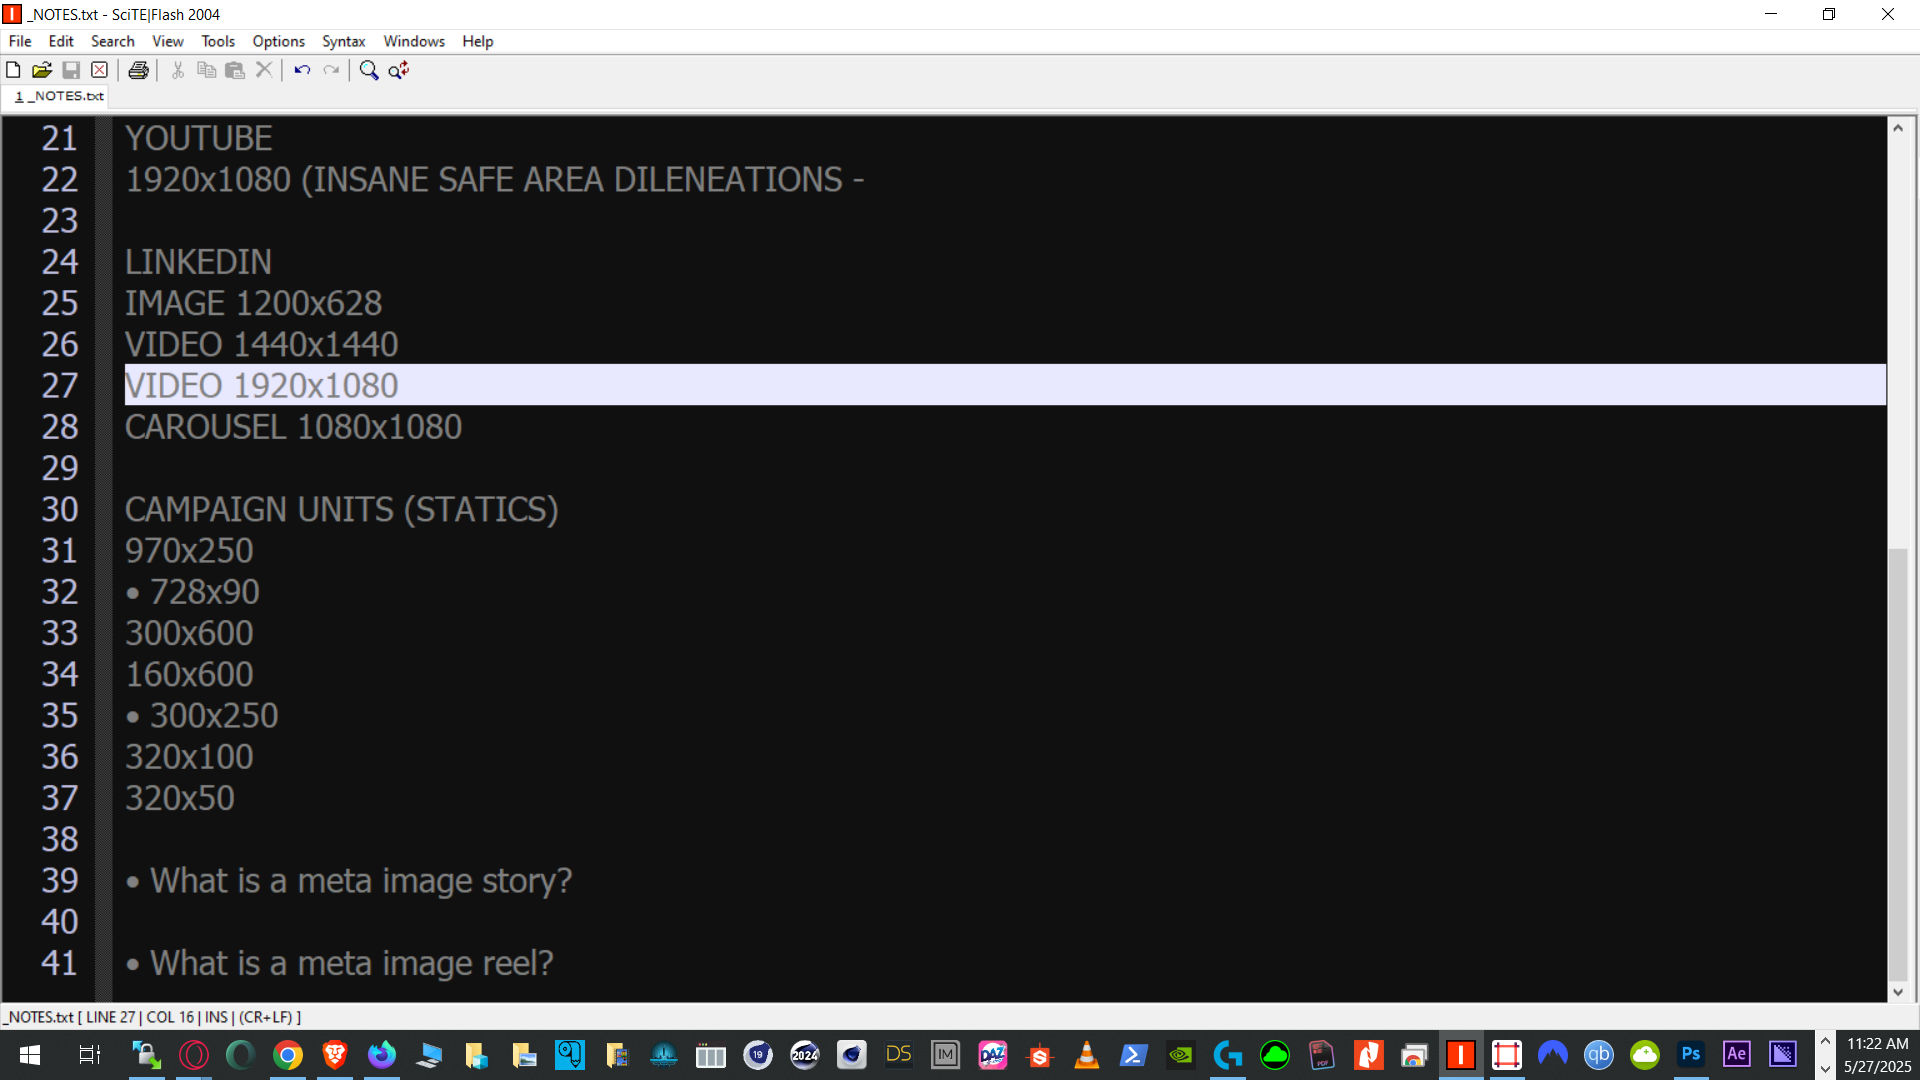Open Replace using the toolbar icon
This screenshot has height=1080, width=1920.
pyautogui.click(x=399, y=70)
